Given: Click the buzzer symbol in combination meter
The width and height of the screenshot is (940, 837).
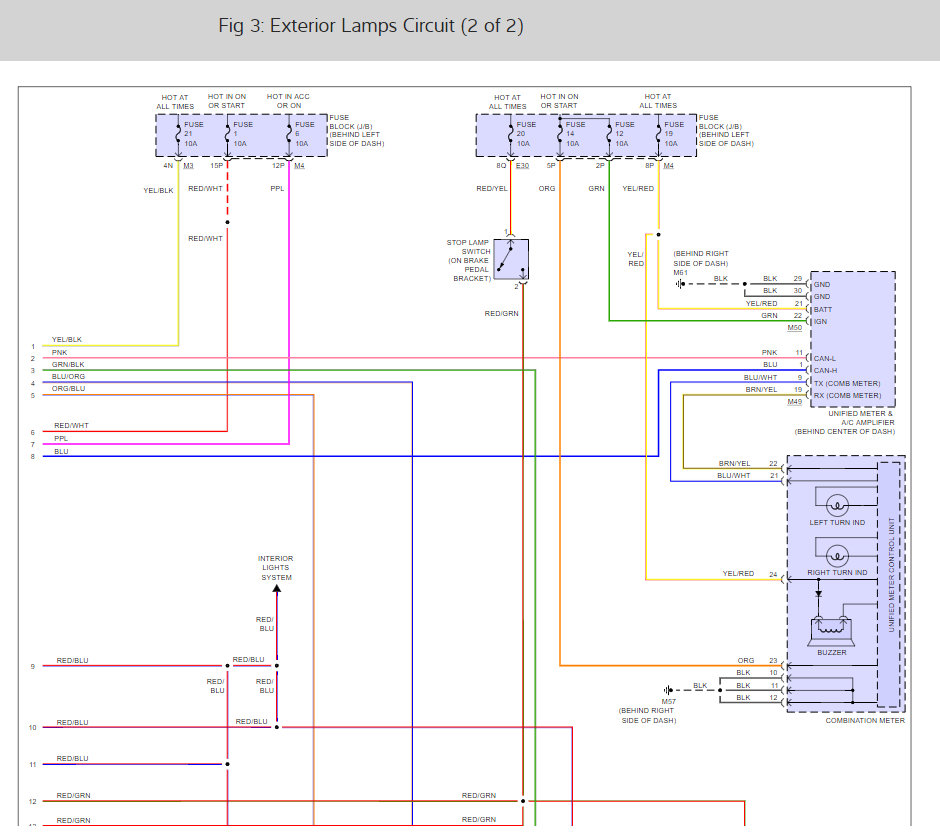Looking at the screenshot, I should pos(831,632).
